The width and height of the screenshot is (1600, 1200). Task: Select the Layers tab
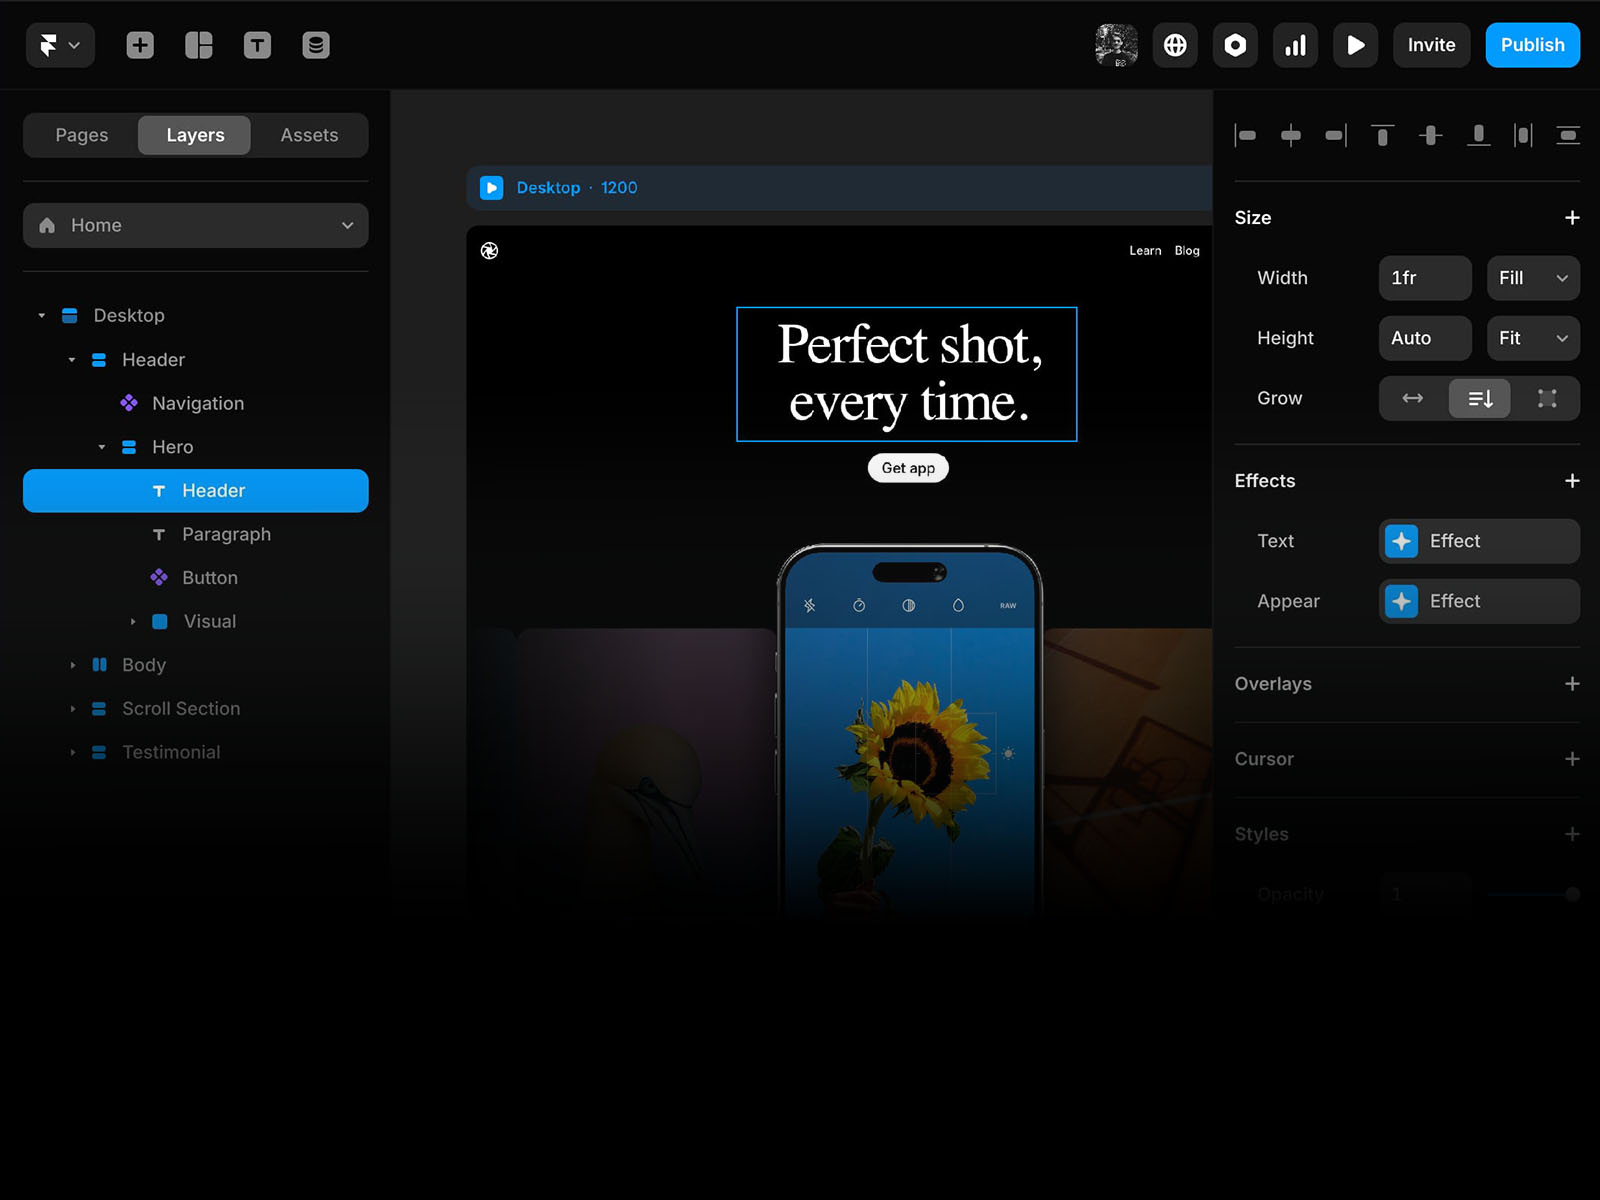point(195,135)
